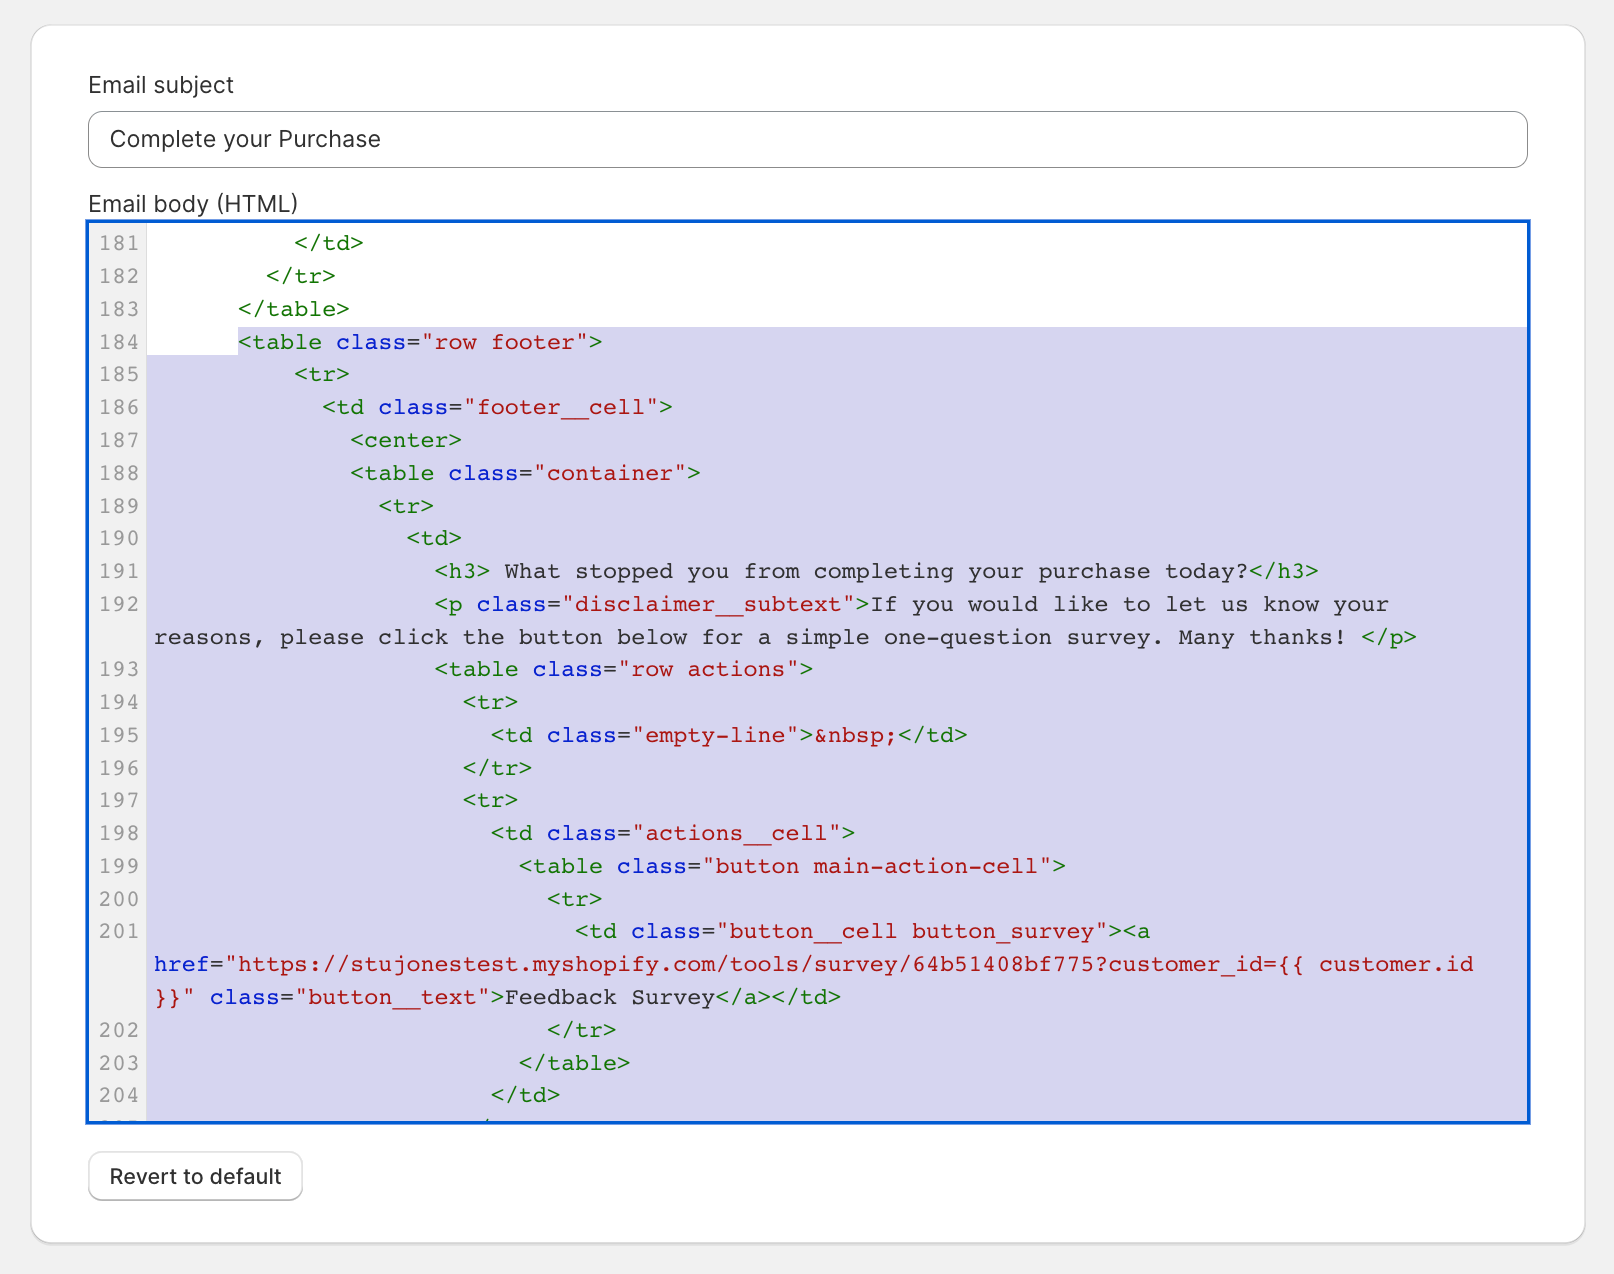Click the </td> tag on line 204
Screen dimensions: 1614x1274
pos(526,1095)
